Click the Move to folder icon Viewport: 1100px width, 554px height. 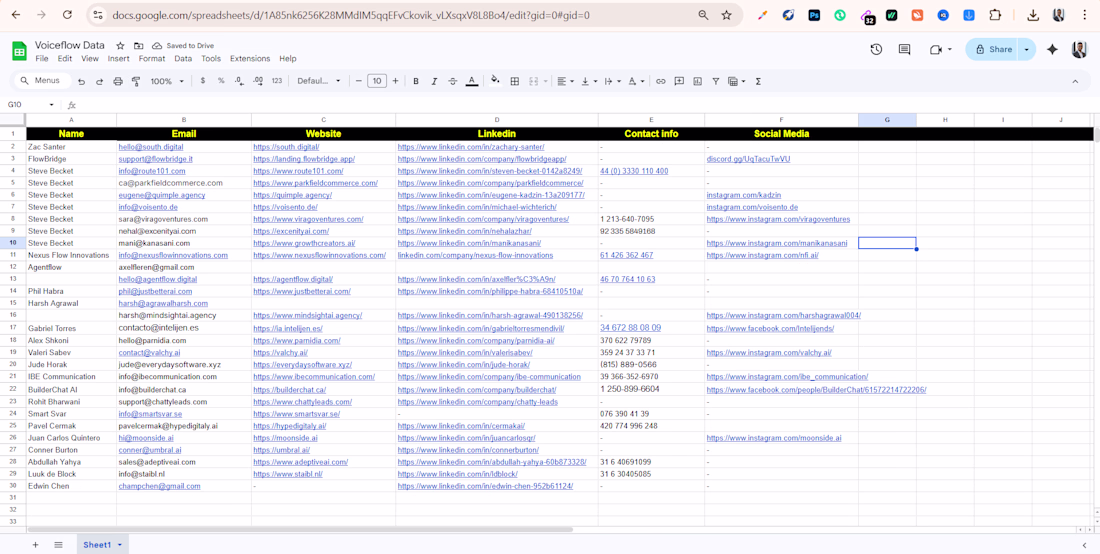138,45
